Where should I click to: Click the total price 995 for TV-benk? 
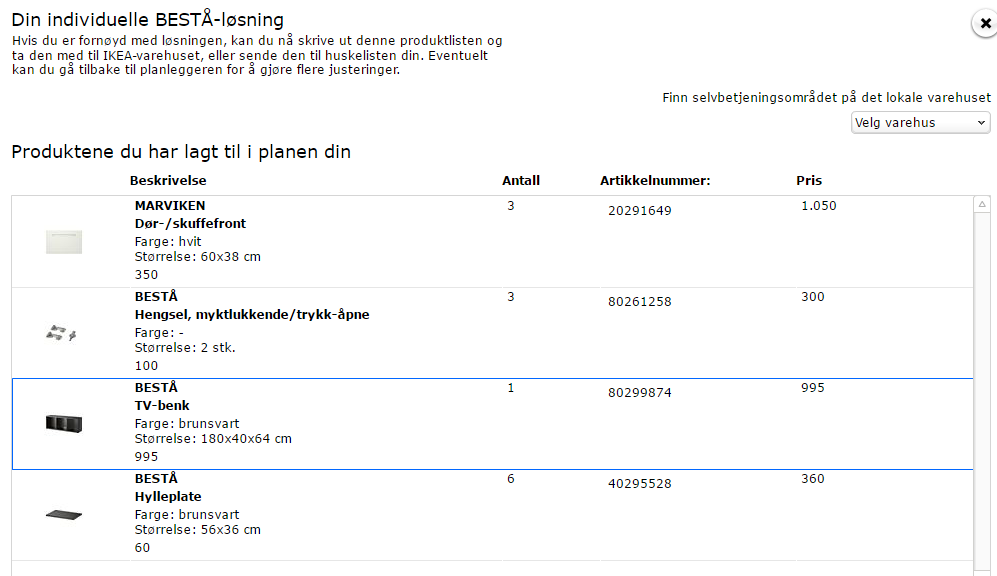tap(813, 388)
